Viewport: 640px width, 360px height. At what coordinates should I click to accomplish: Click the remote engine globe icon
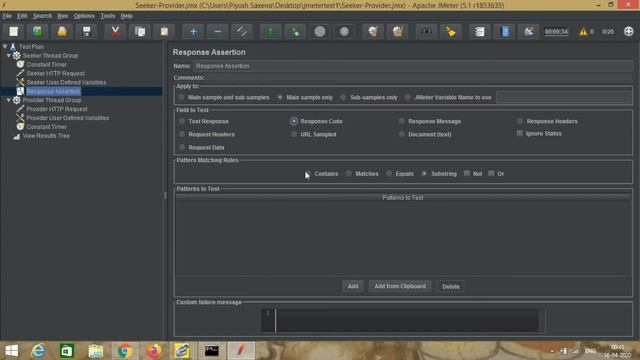coord(629,31)
